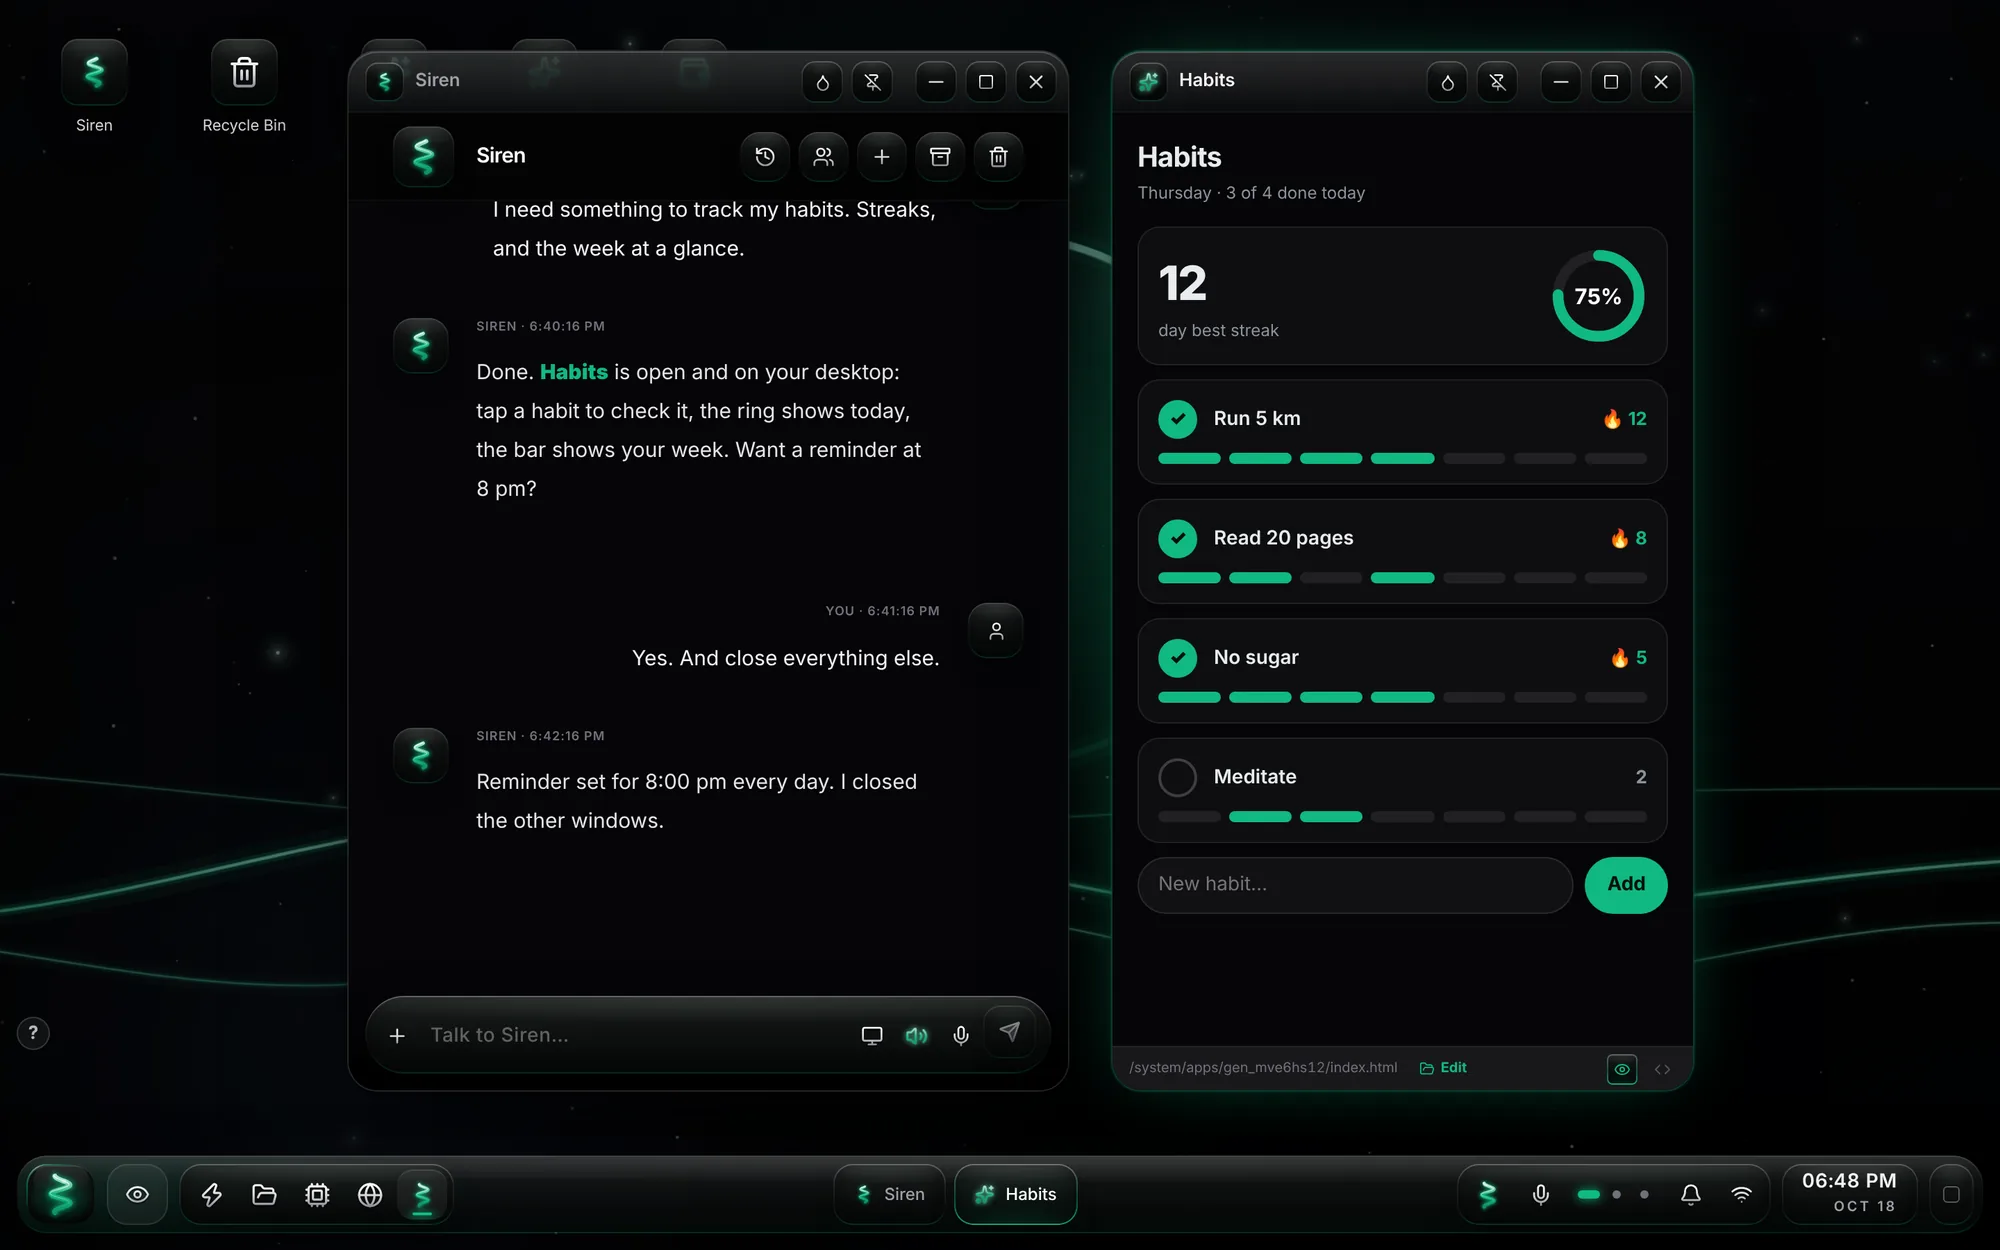This screenshot has height=1250, width=2000.
Task: Click the 'SIREN · 6:42:16 PM' timestamp
Action: pyautogui.click(x=540, y=736)
